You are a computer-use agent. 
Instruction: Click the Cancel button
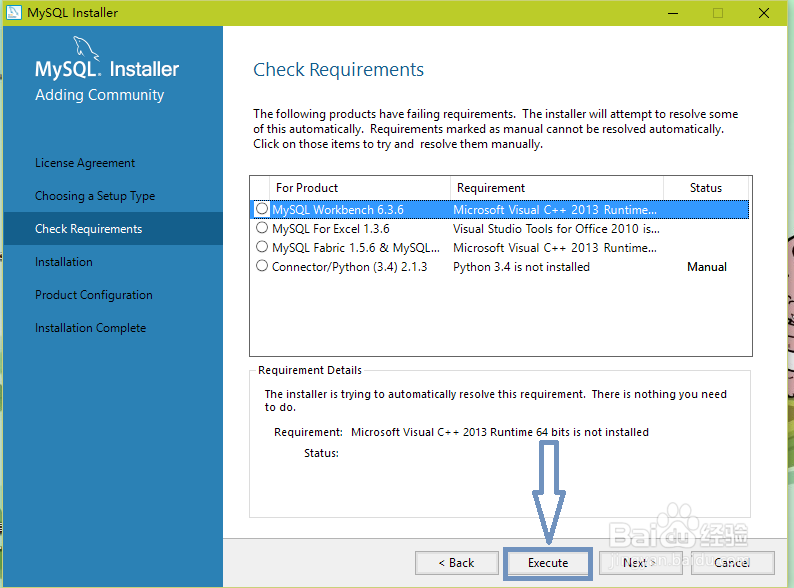pos(732,563)
